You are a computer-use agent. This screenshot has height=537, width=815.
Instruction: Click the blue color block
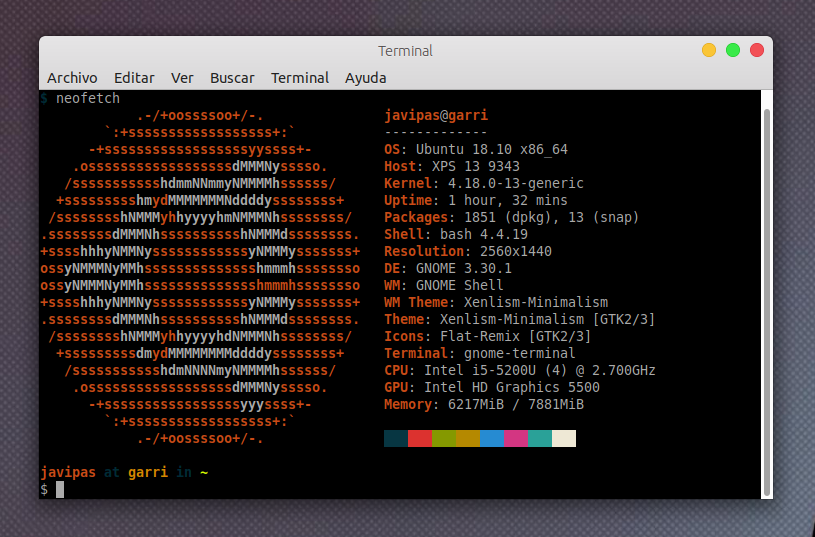[x=492, y=438]
